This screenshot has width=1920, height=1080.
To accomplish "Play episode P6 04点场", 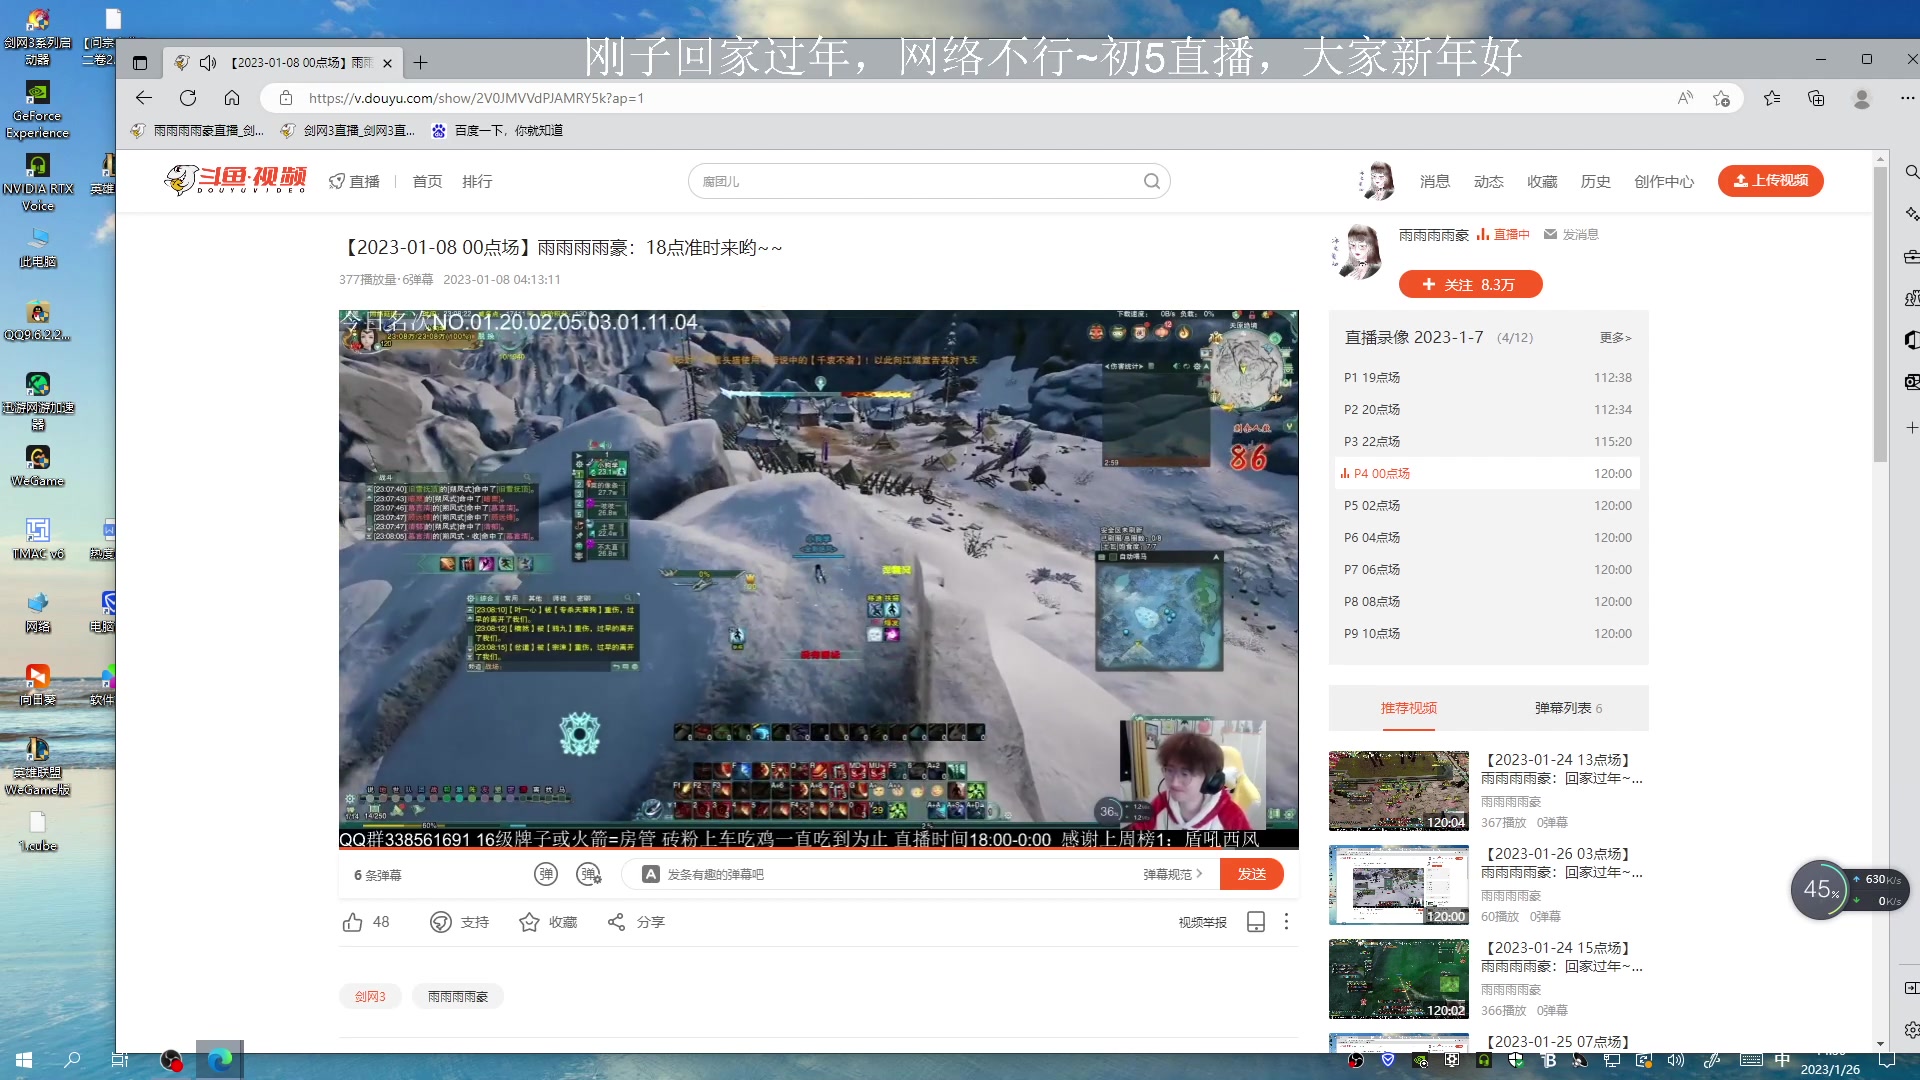I will click(x=1487, y=538).
